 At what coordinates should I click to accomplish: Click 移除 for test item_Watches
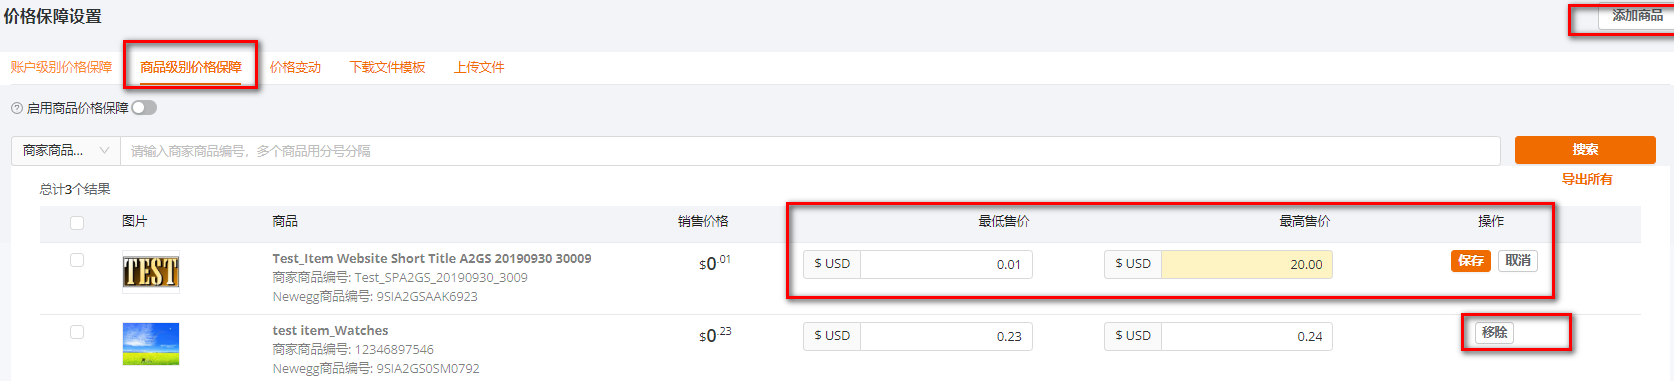click(x=1495, y=333)
